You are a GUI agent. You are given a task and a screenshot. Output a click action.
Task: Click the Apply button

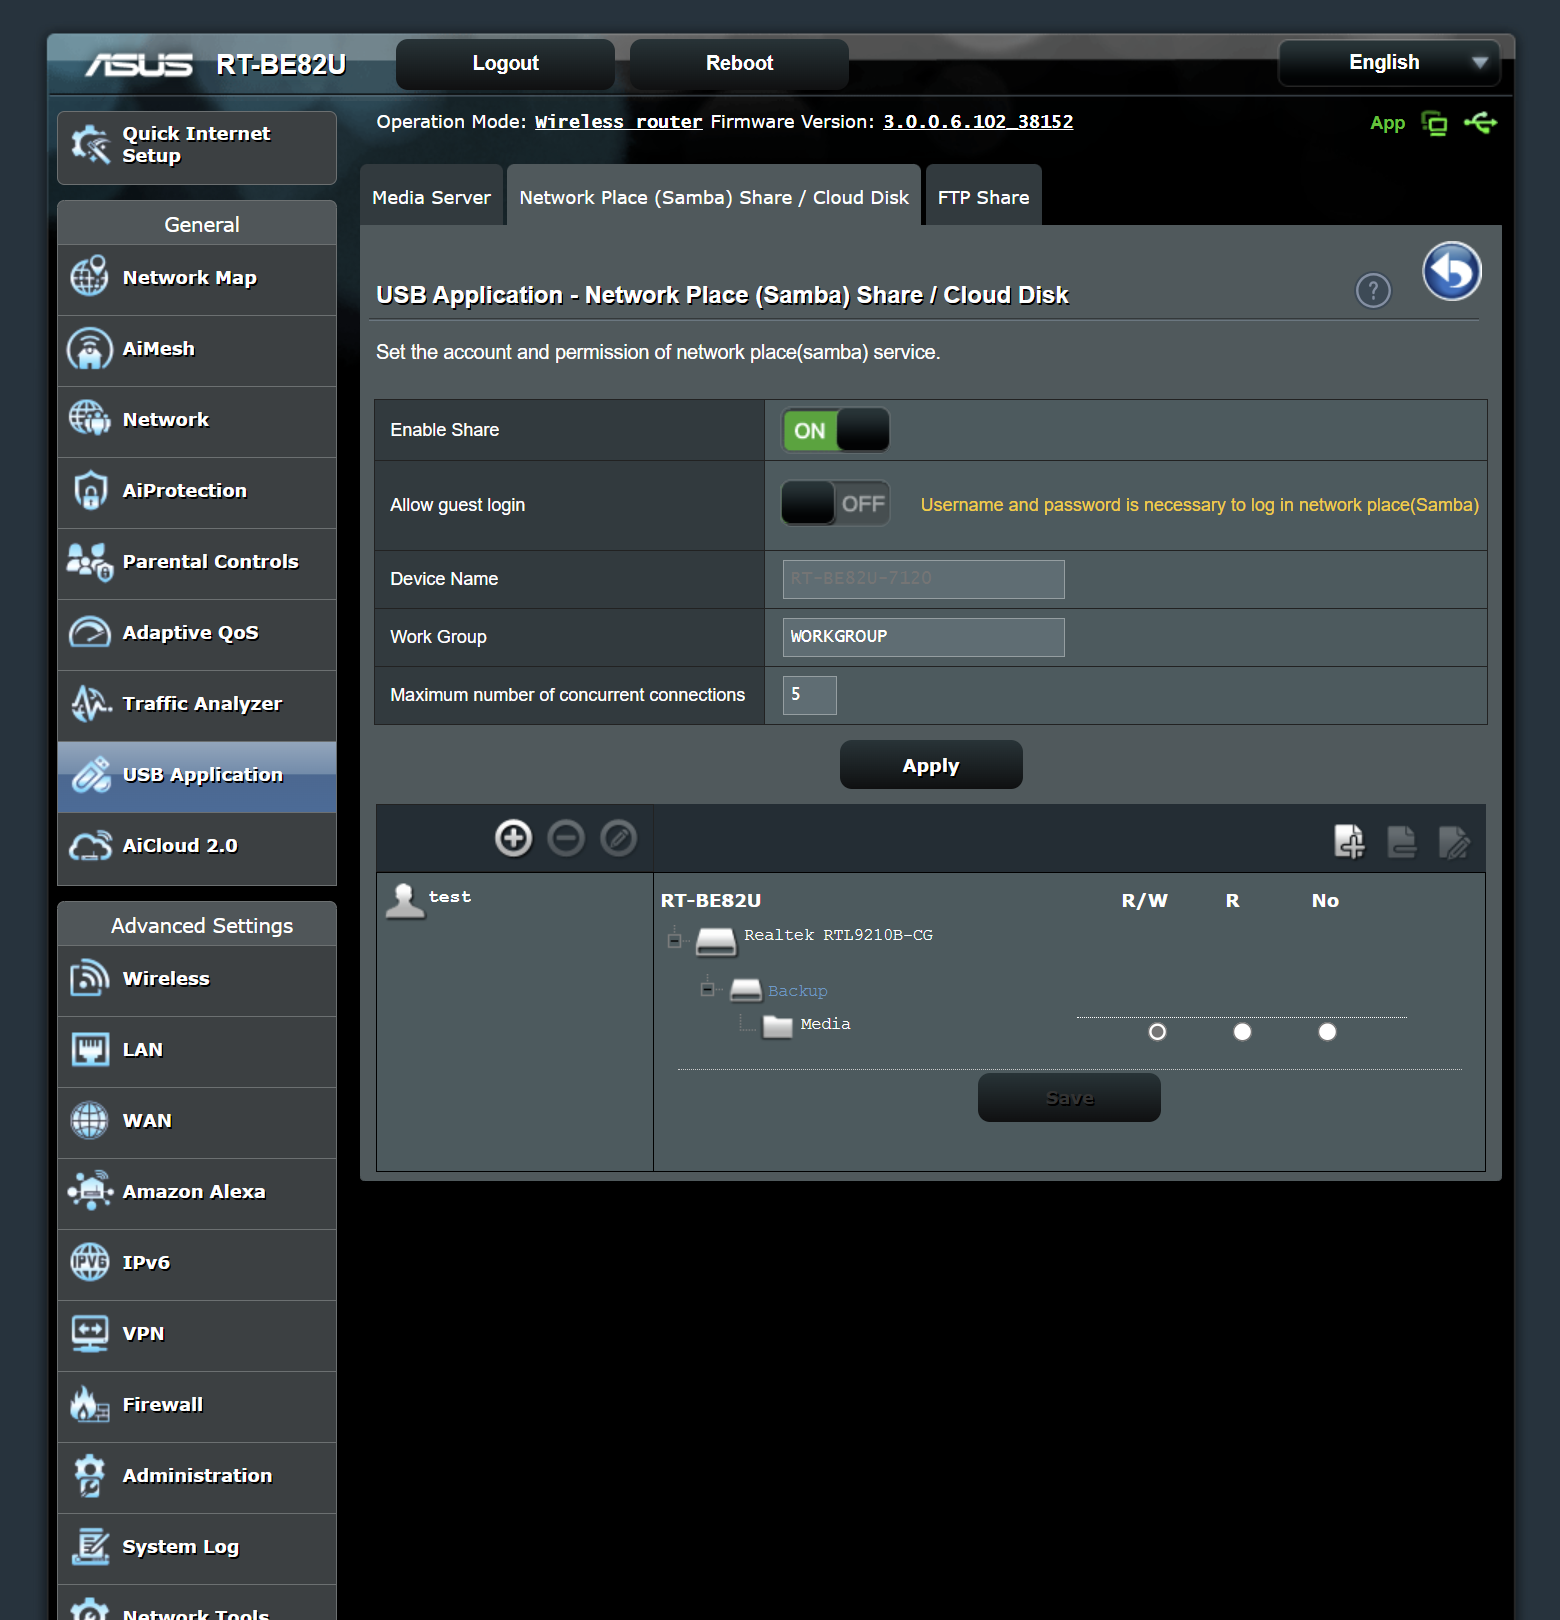(x=931, y=765)
